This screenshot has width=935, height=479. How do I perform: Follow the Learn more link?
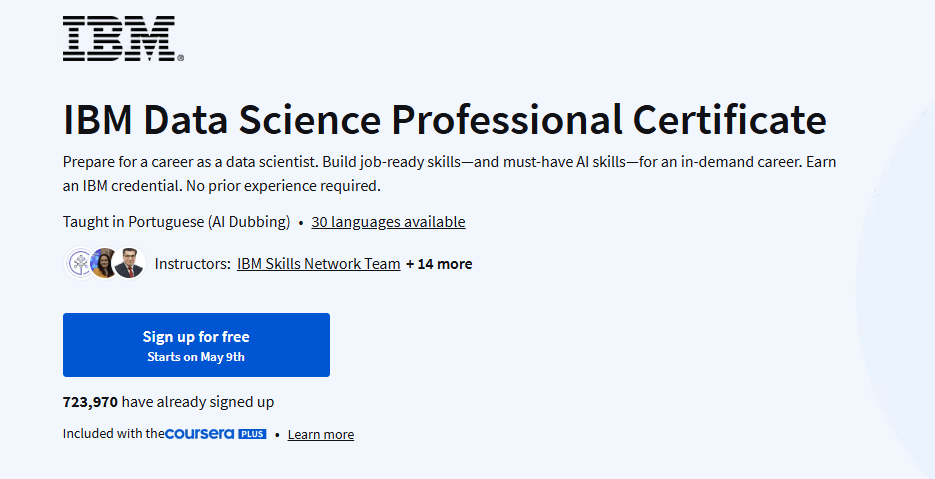pos(321,434)
